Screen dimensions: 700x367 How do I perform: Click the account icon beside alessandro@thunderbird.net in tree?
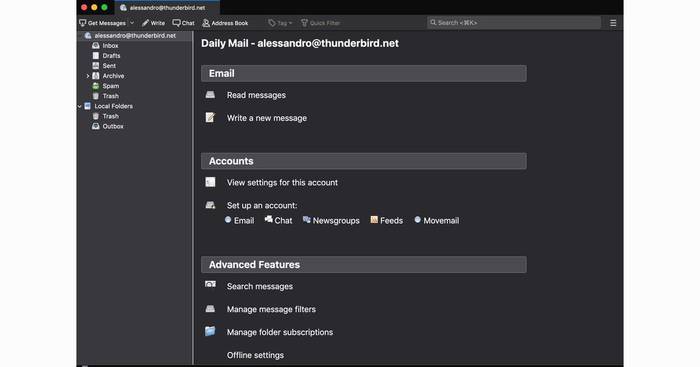(x=88, y=36)
